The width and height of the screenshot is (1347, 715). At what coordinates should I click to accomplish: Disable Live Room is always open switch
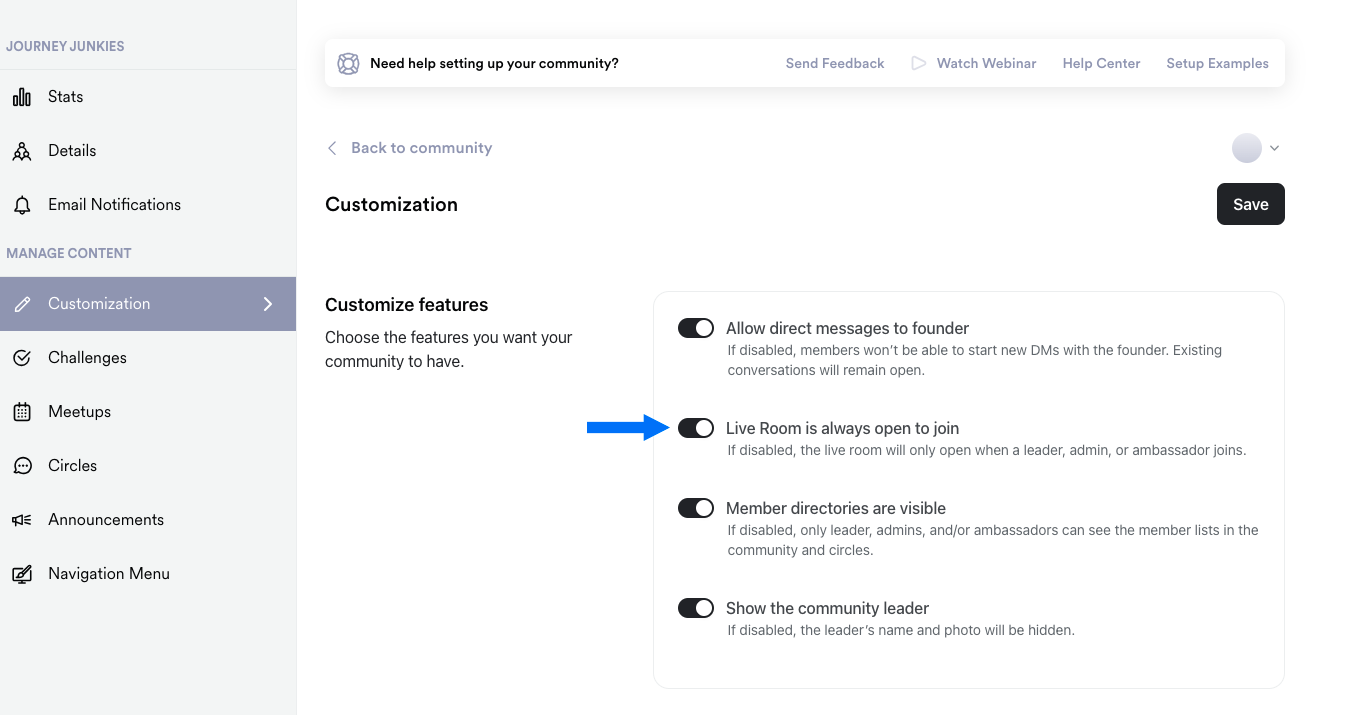pyautogui.click(x=696, y=428)
